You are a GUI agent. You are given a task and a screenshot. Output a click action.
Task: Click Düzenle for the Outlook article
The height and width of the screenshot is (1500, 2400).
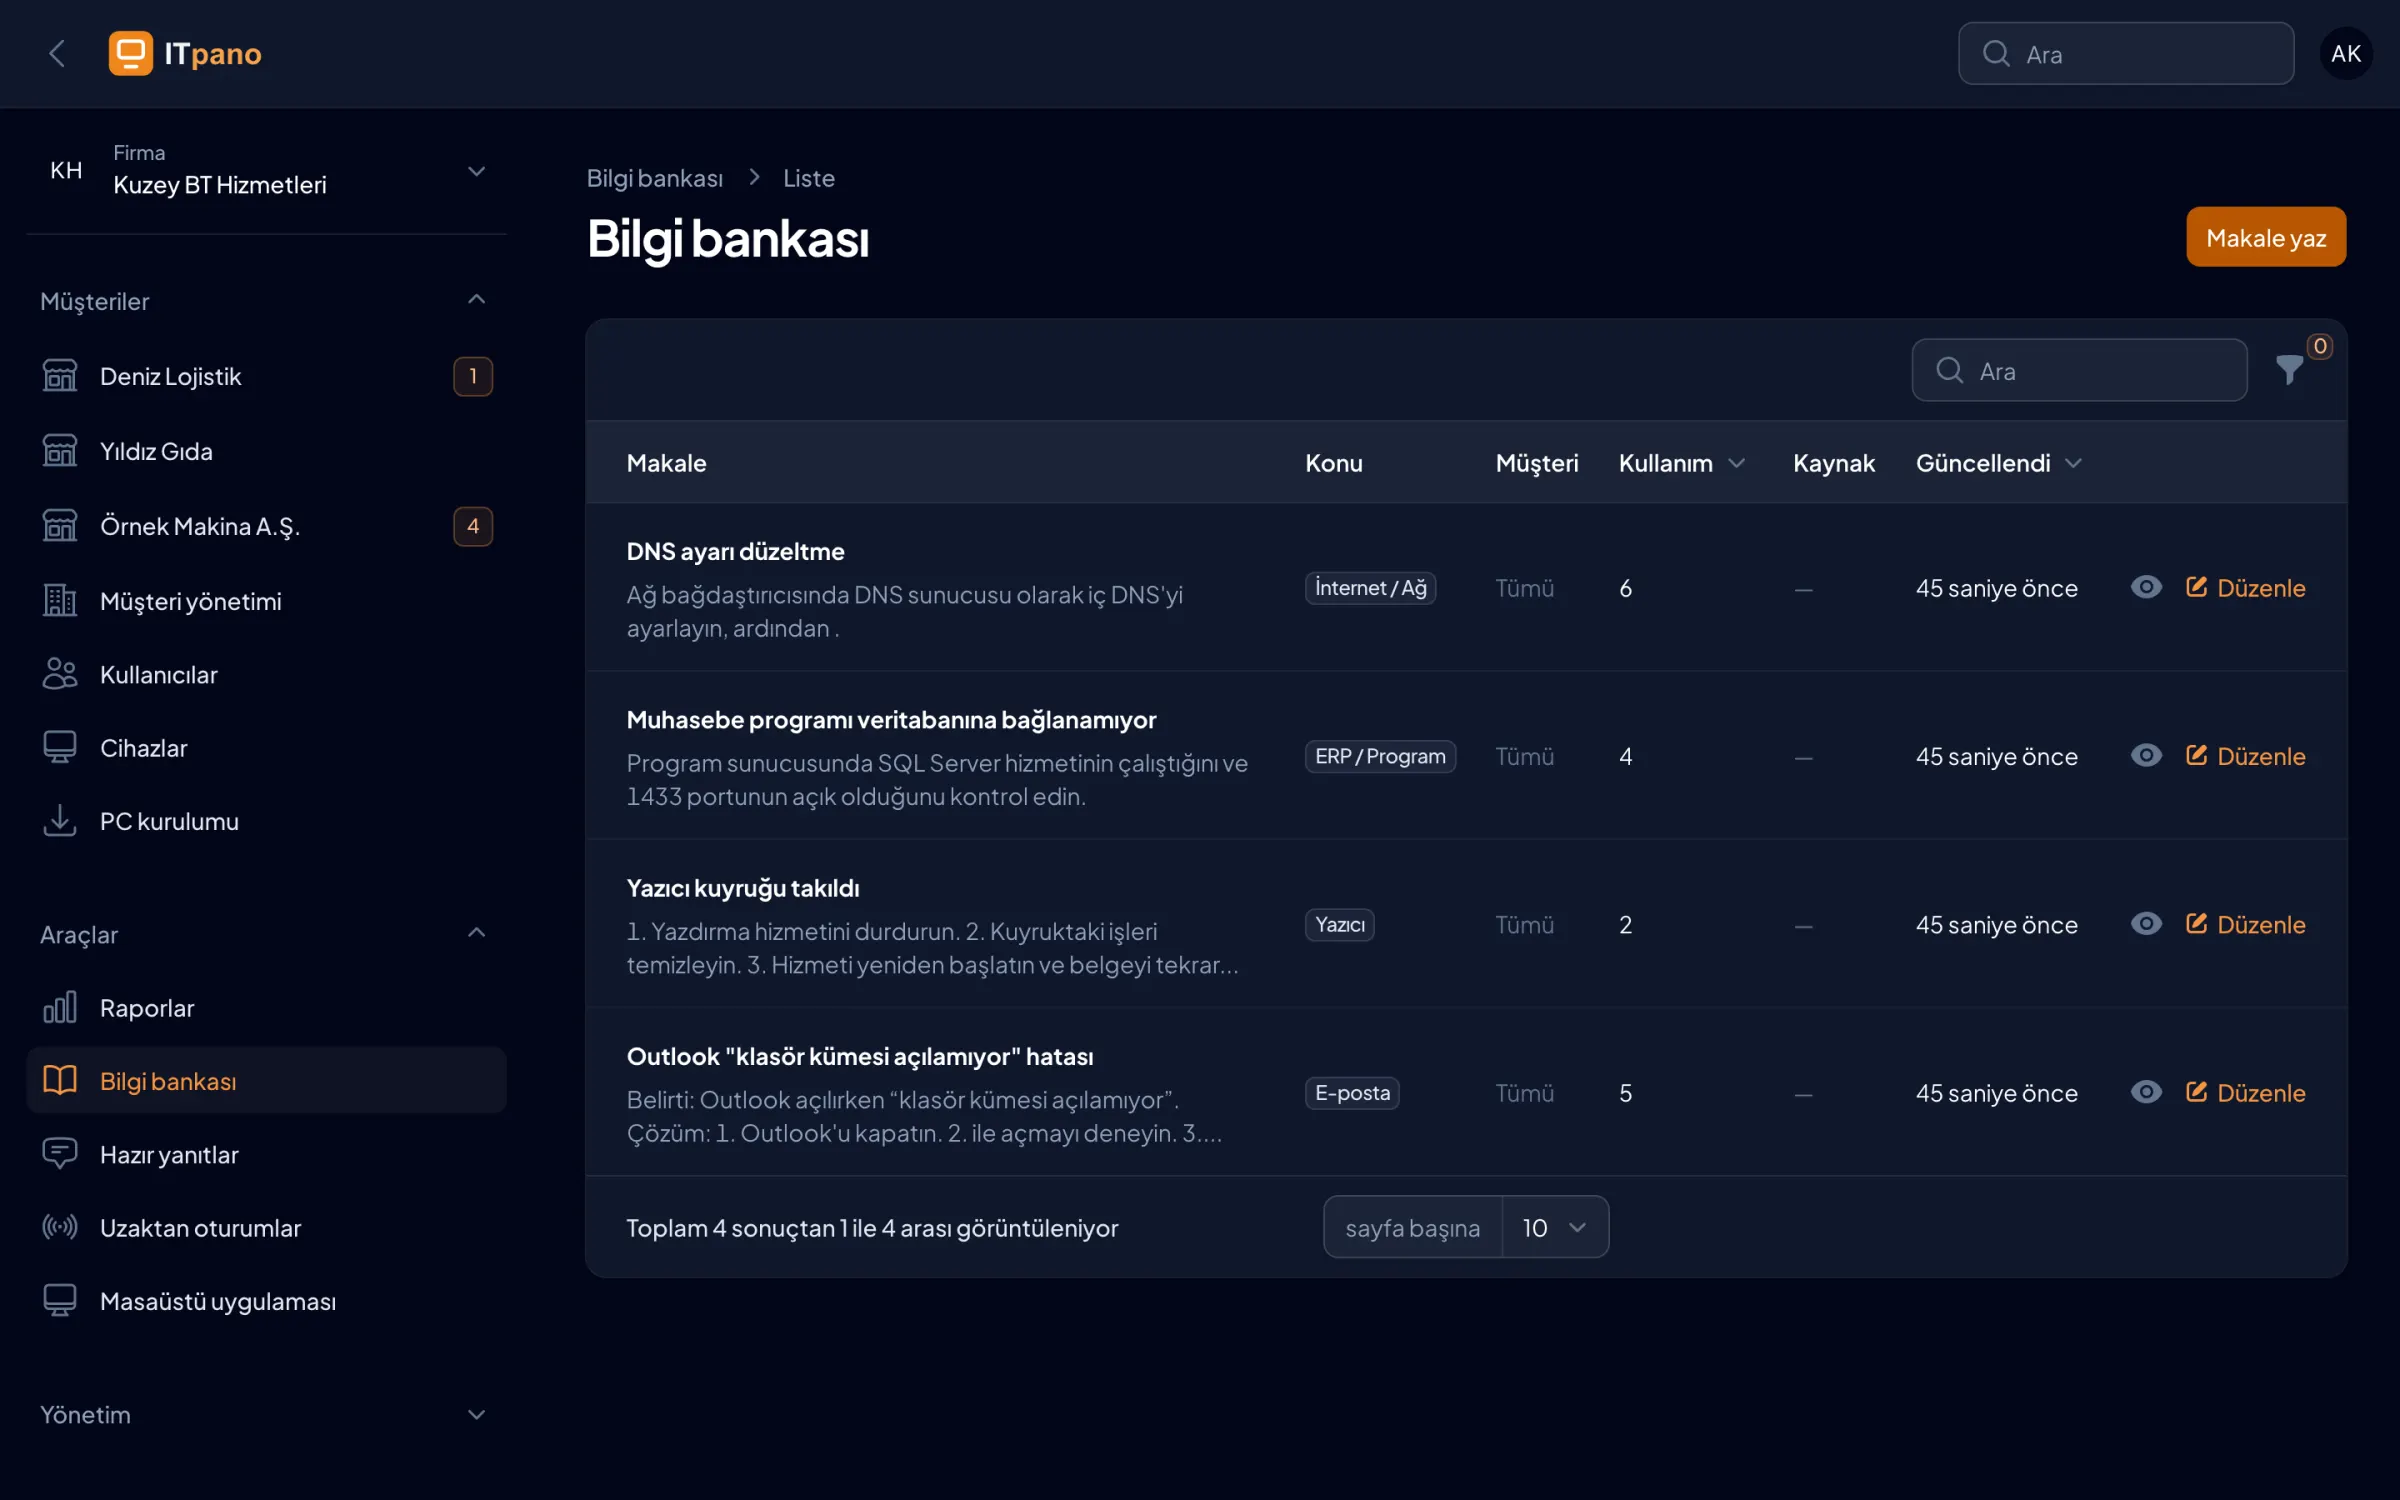point(2245,1093)
